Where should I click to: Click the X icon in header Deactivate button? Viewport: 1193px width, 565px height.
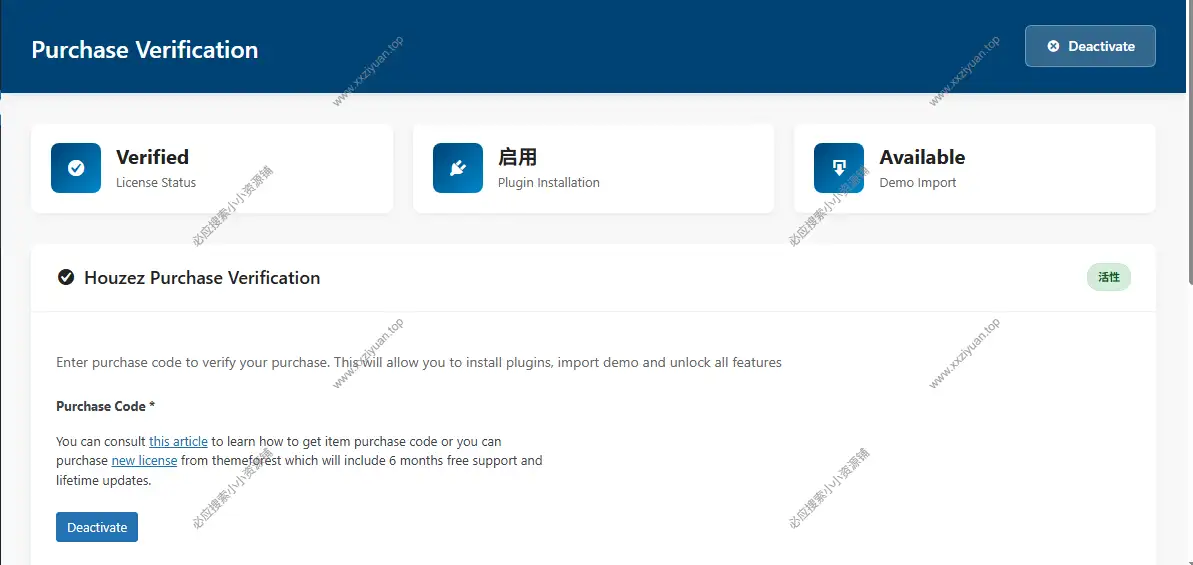[x=1053, y=46]
